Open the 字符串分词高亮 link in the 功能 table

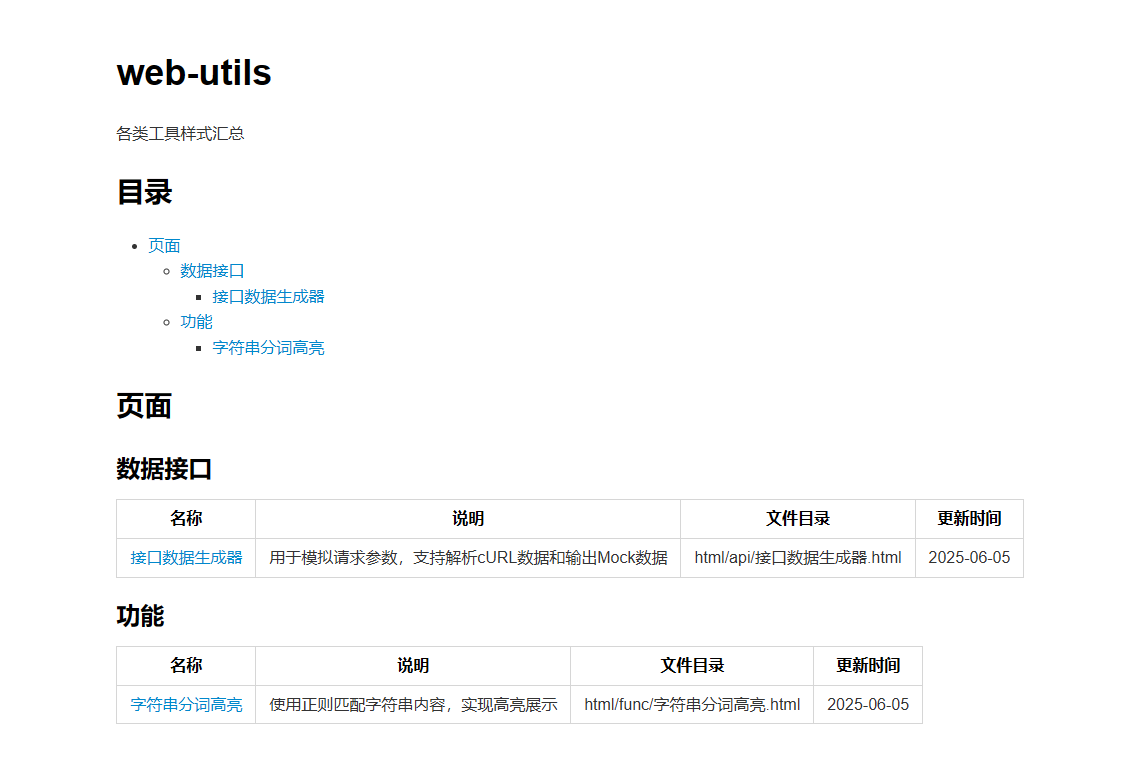pyautogui.click(x=186, y=705)
